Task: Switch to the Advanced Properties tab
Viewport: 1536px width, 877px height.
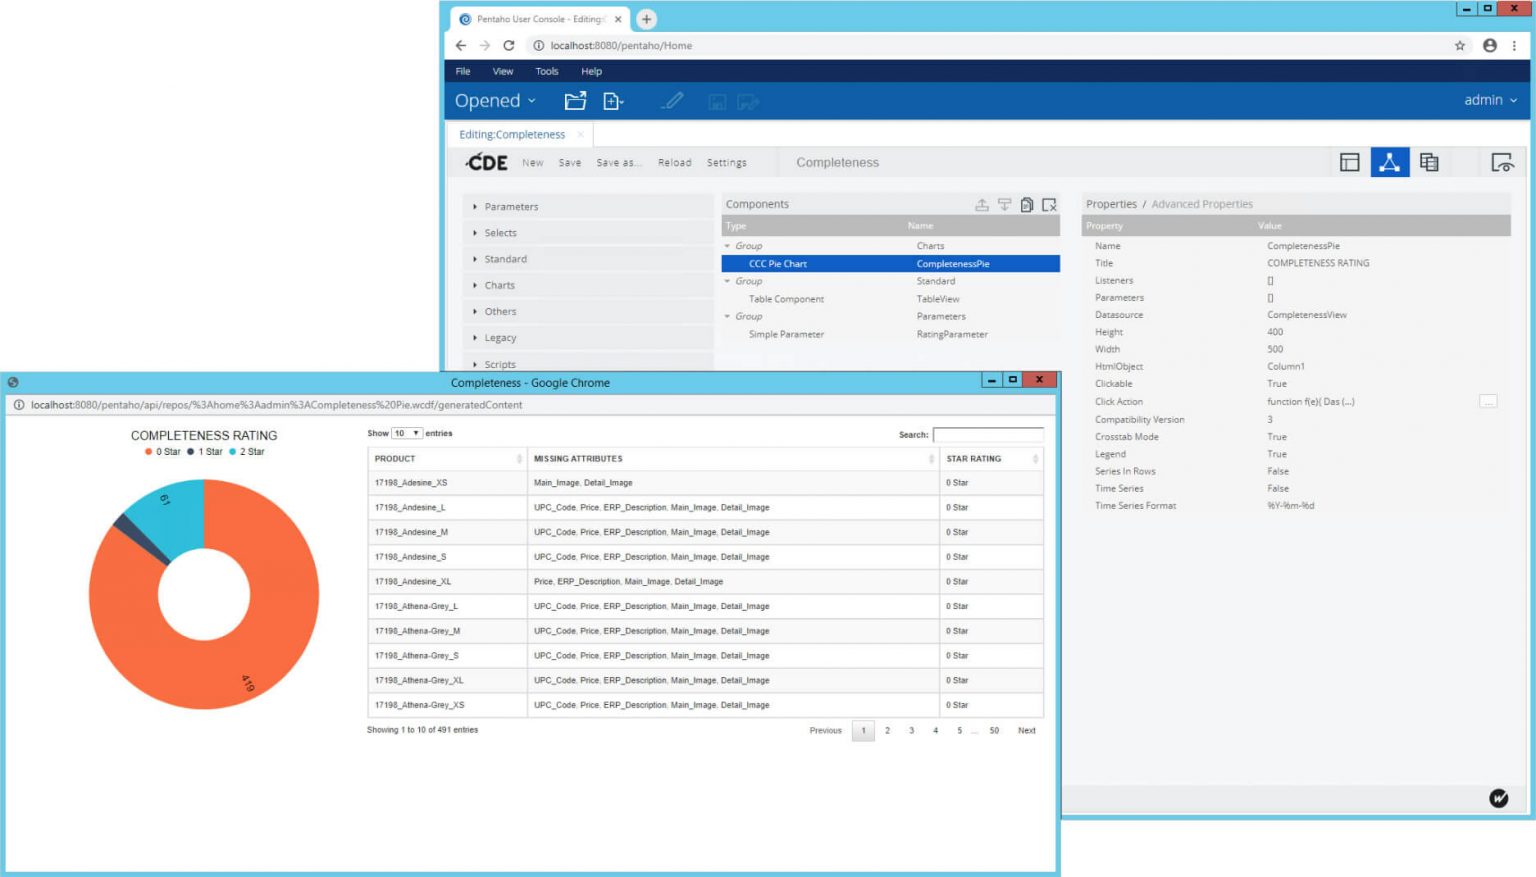Action: pos(1201,203)
